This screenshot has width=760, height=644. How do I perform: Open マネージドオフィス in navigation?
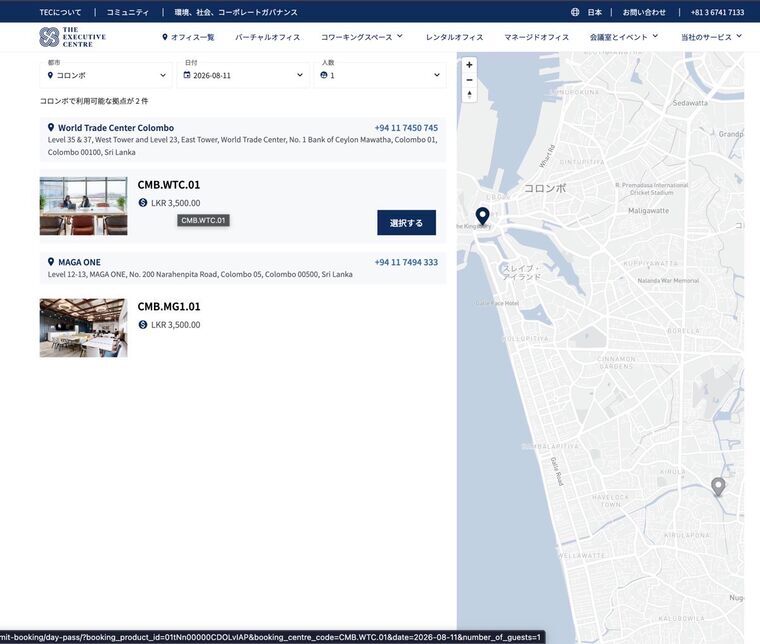pyautogui.click(x=537, y=37)
